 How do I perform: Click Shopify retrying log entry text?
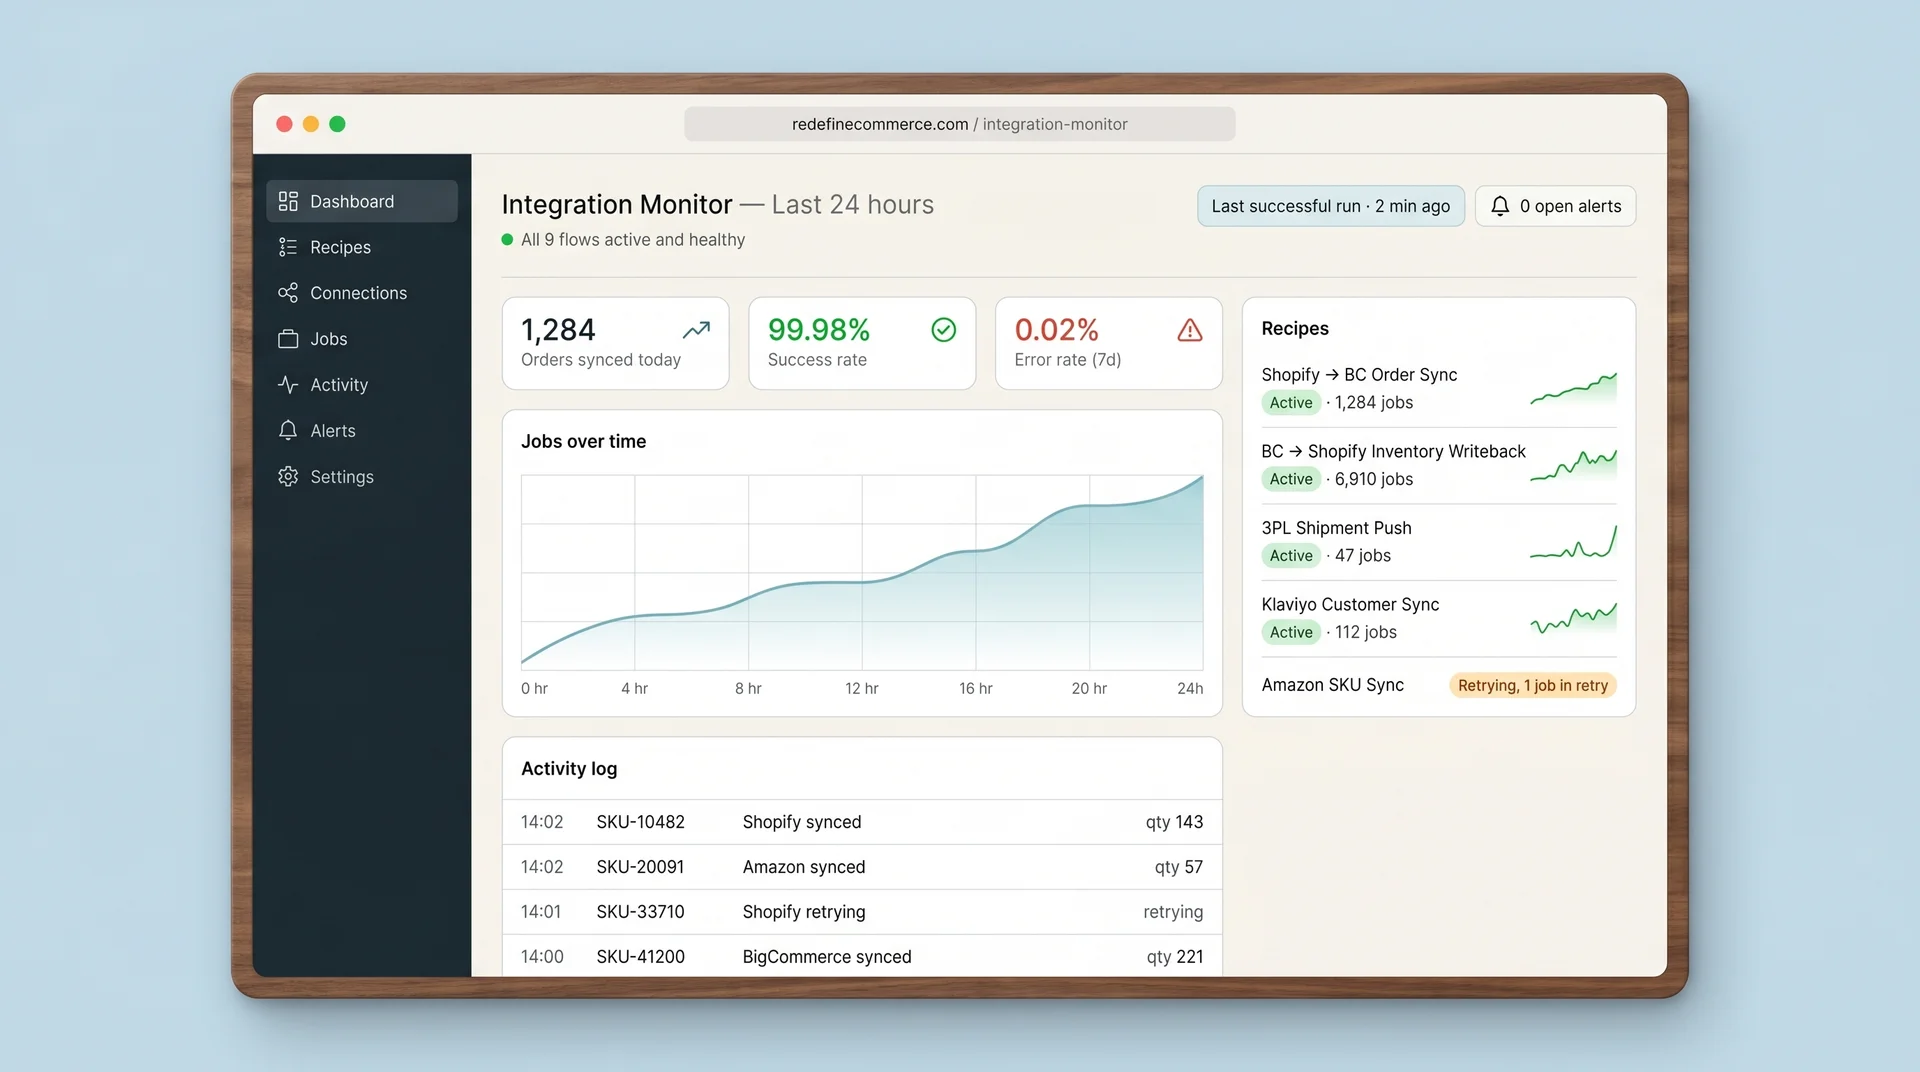click(x=803, y=912)
